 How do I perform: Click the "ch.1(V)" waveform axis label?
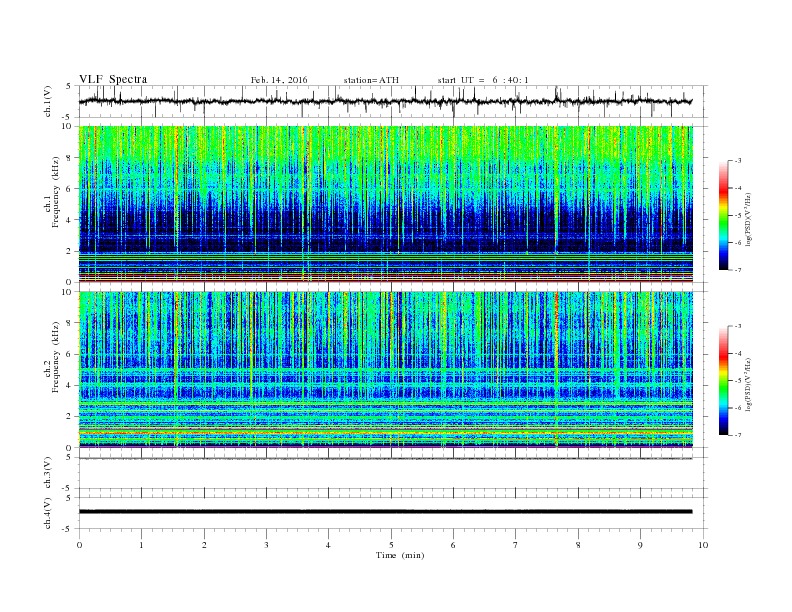[48, 101]
